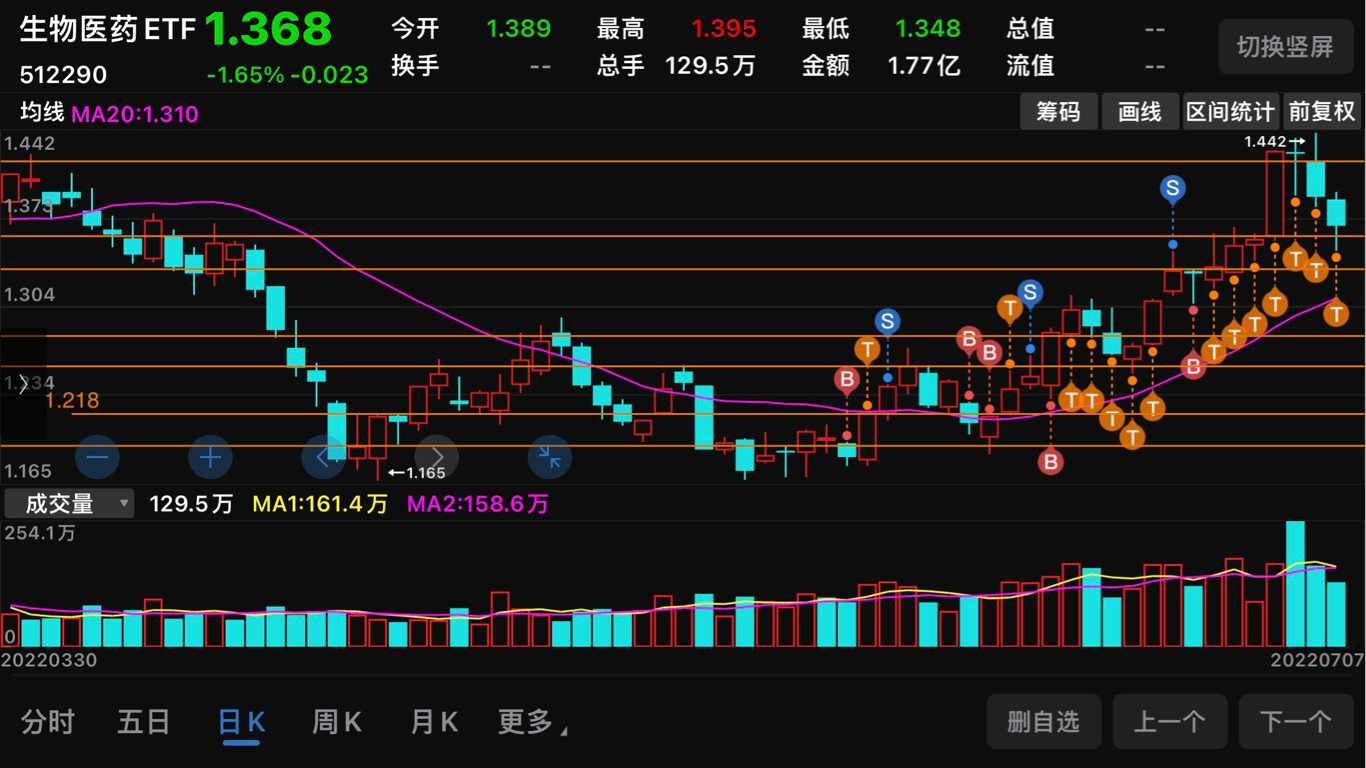Switch to 分时 intraday tab
This screenshot has width=1366, height=768.
(48, 722)
